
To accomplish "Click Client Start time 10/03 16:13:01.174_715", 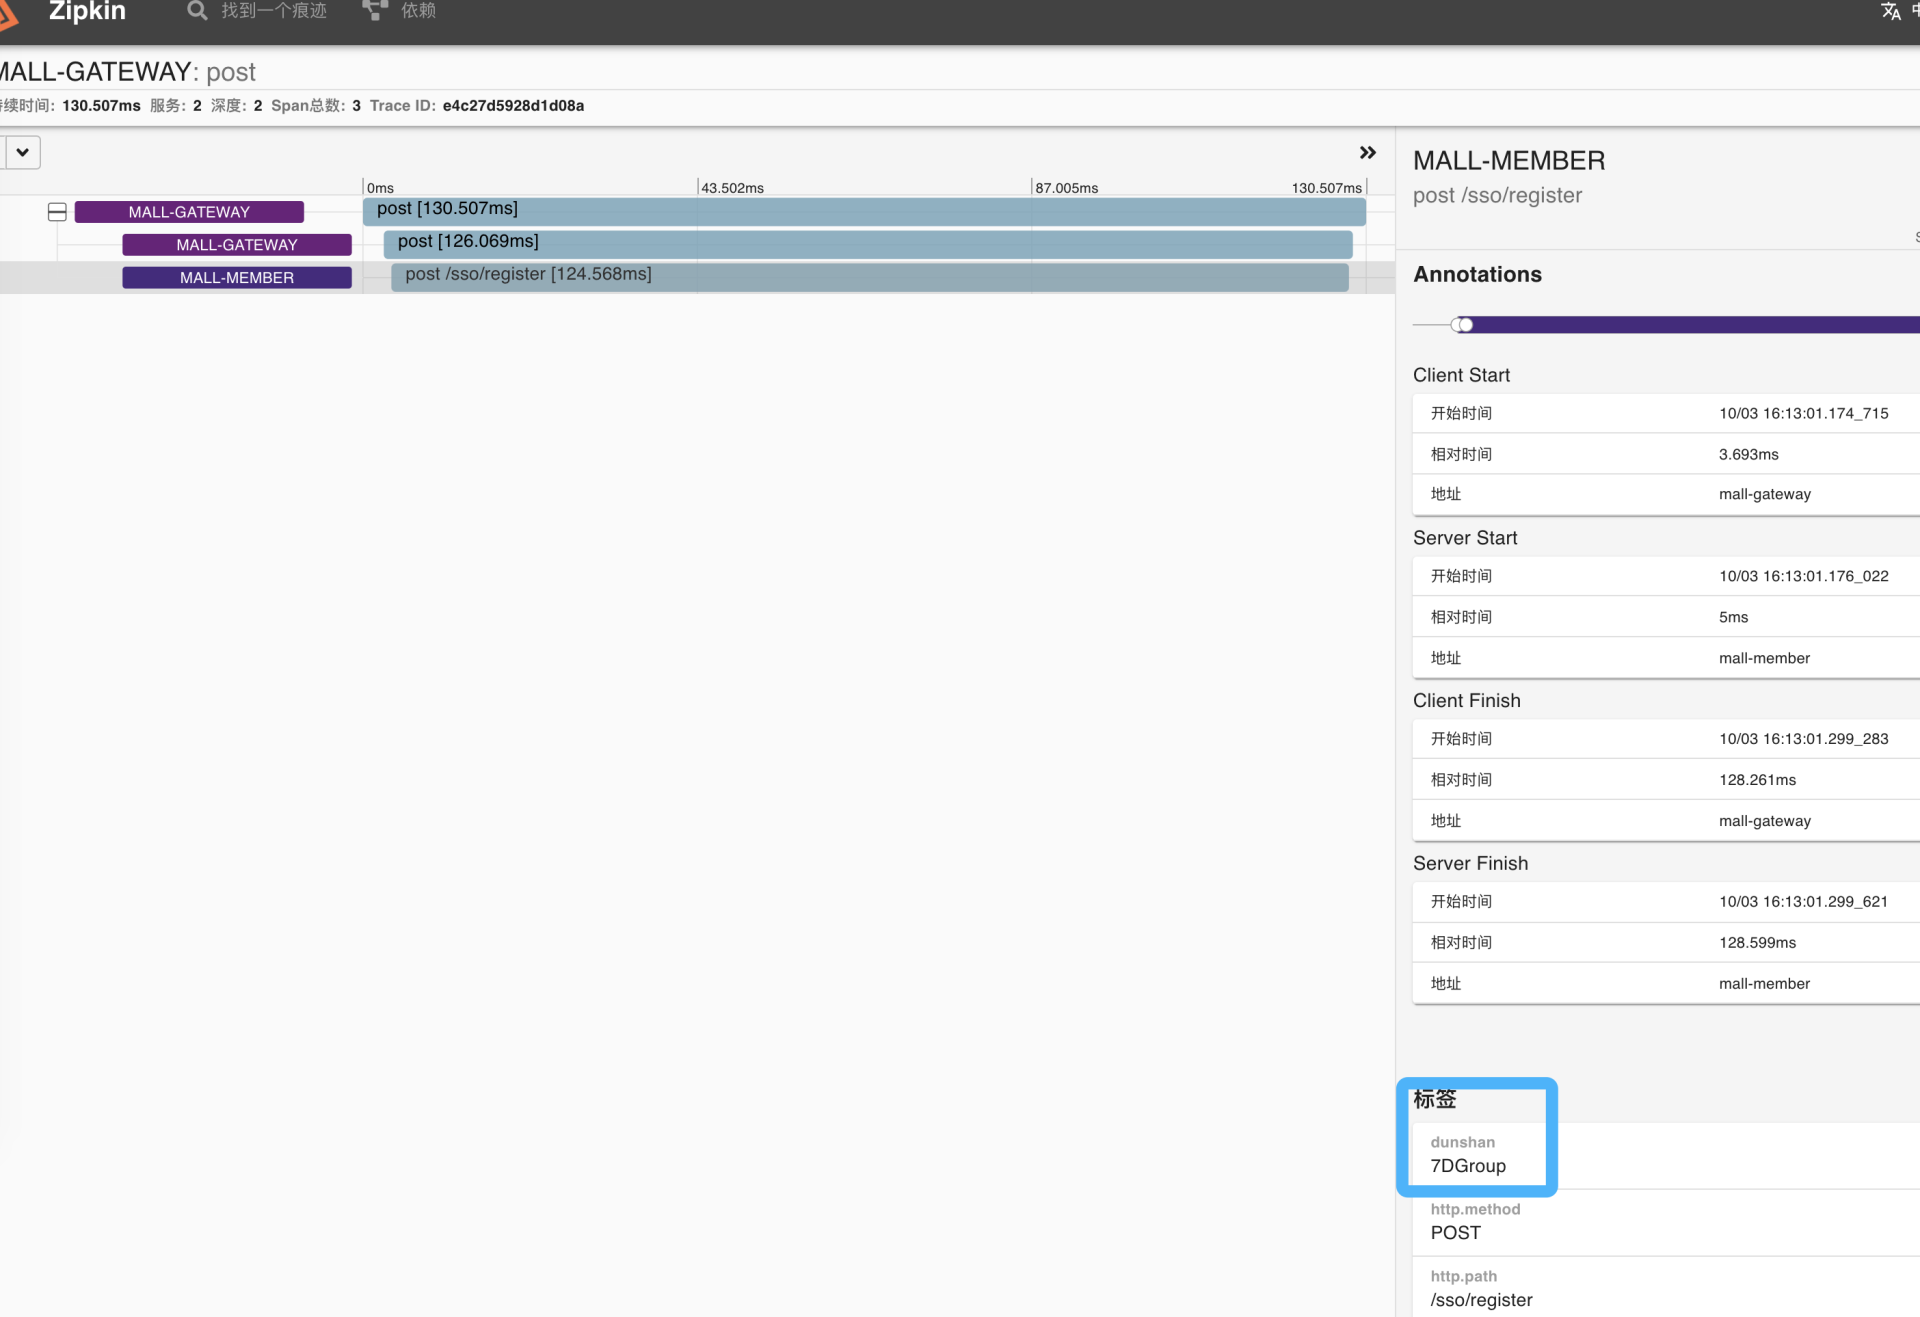I will coord(1803,413).
